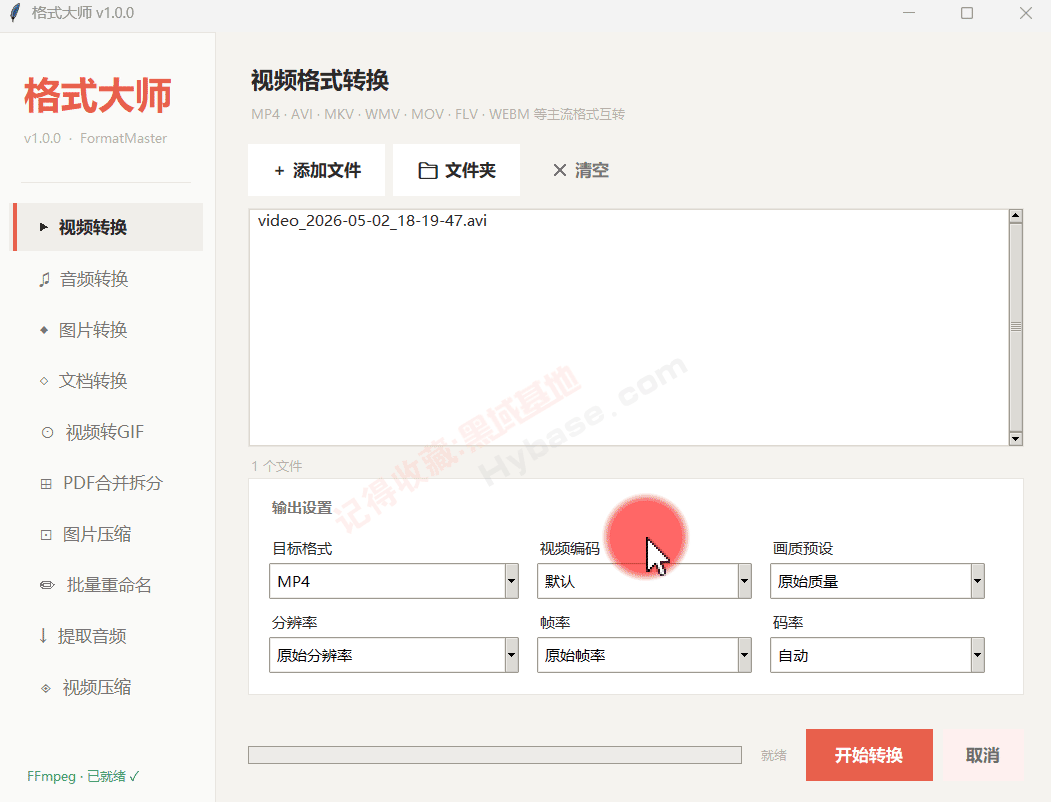Expand the 视频编码 dropdown showing 默认

[x=643, y=581]
